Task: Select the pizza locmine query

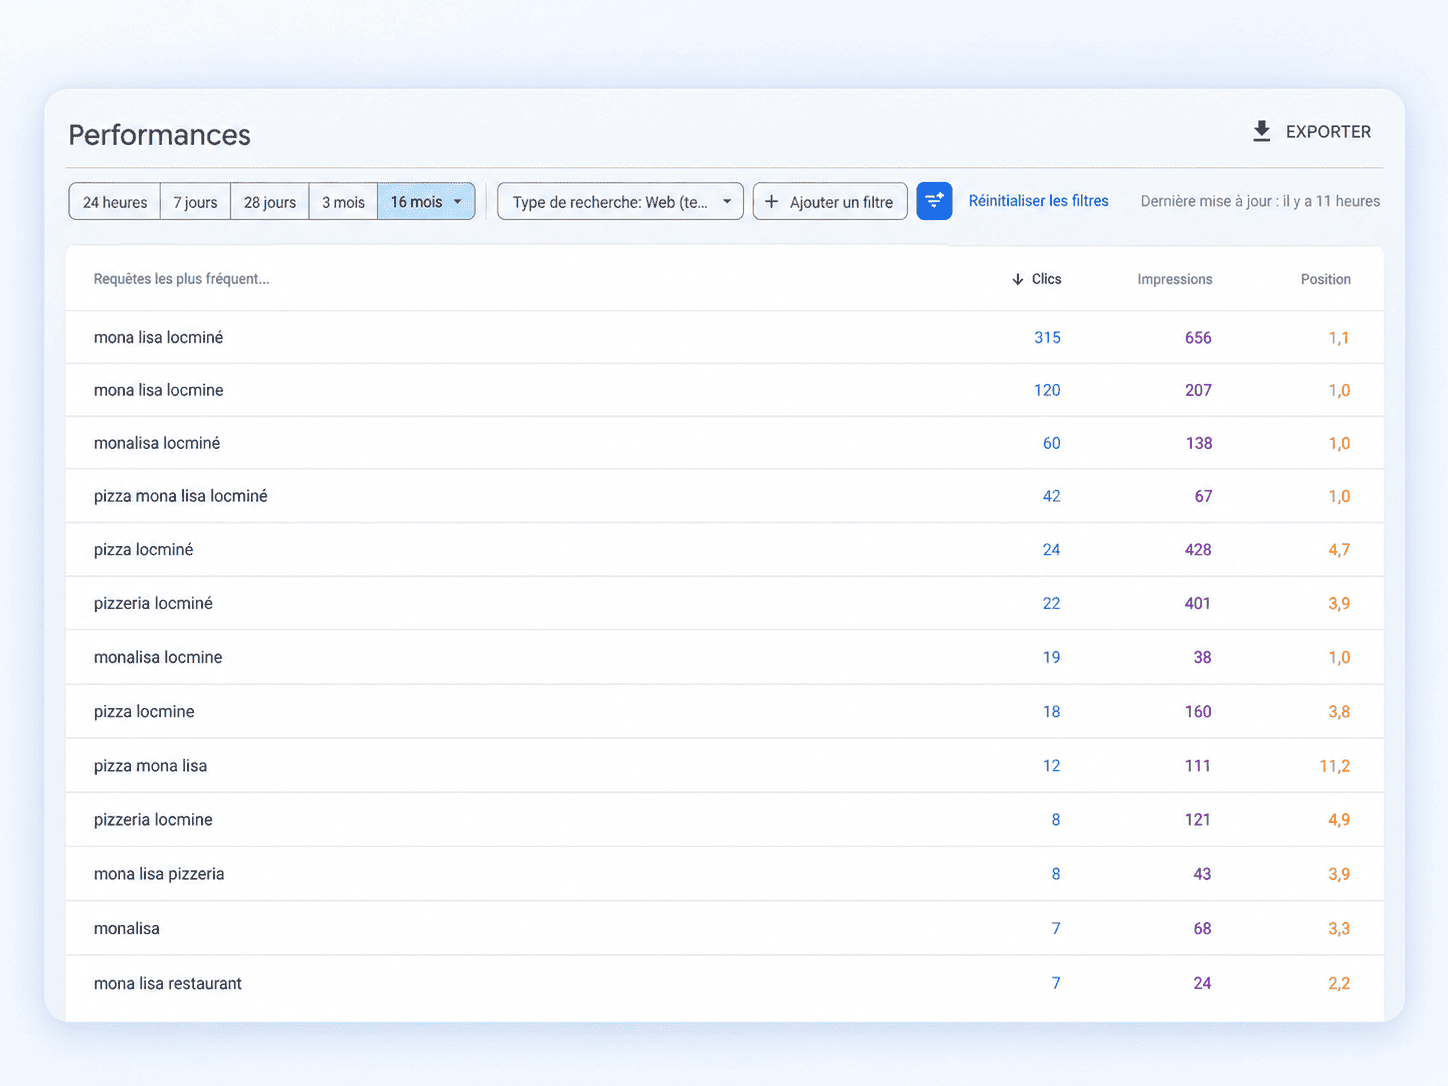Action: point(144,712)
